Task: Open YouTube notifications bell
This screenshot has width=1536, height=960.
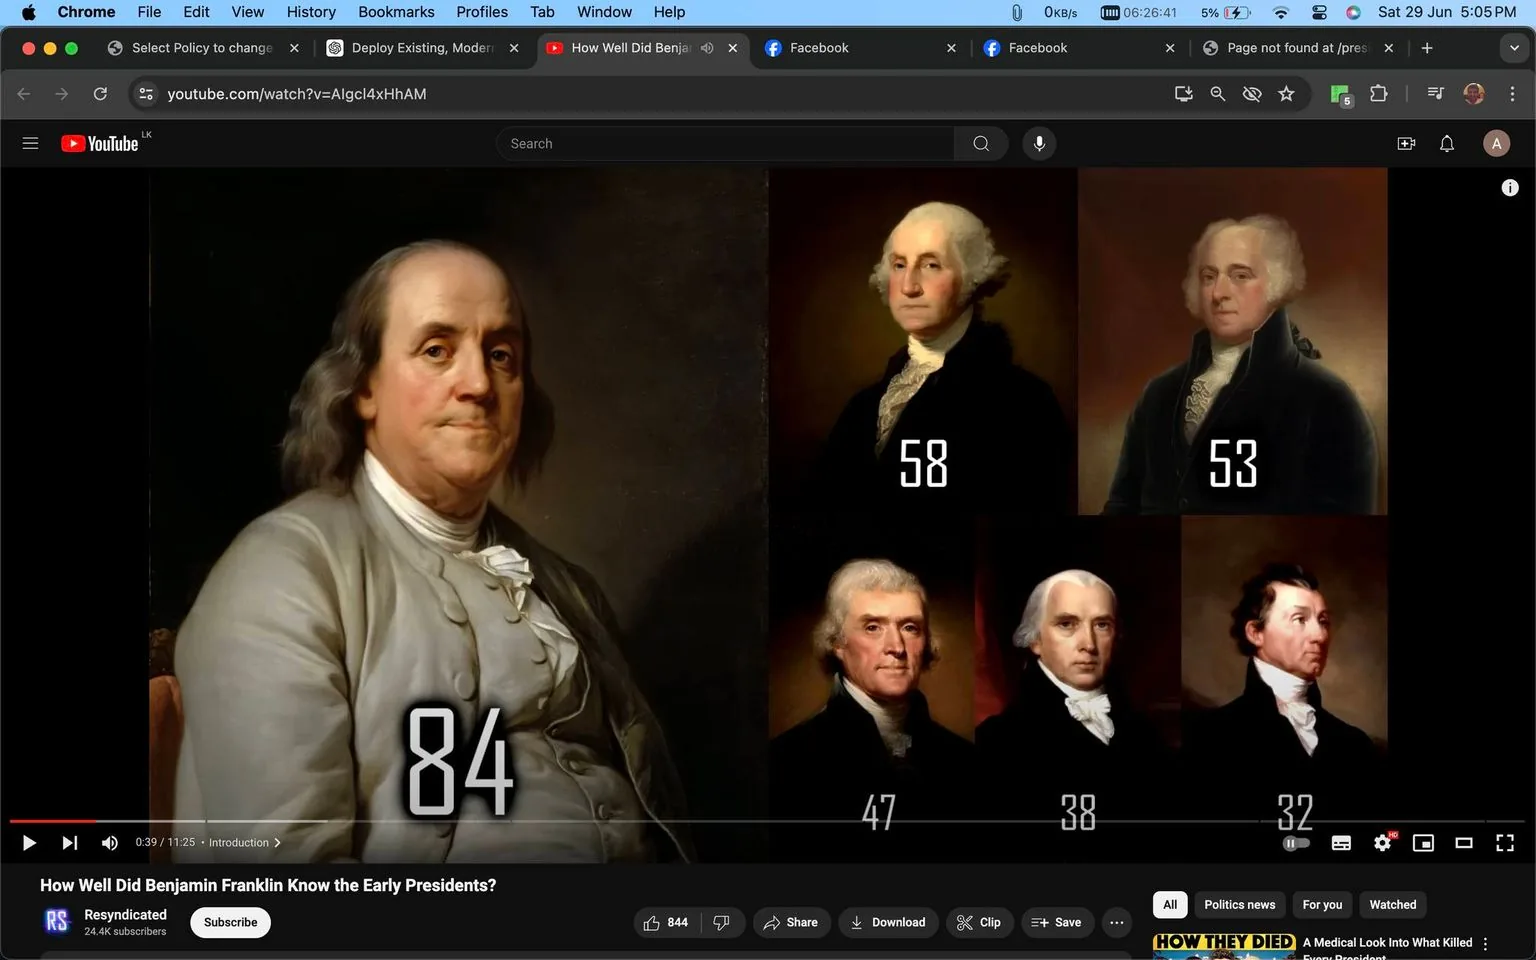Action: pyautogui.click(x=1446, y=143)
